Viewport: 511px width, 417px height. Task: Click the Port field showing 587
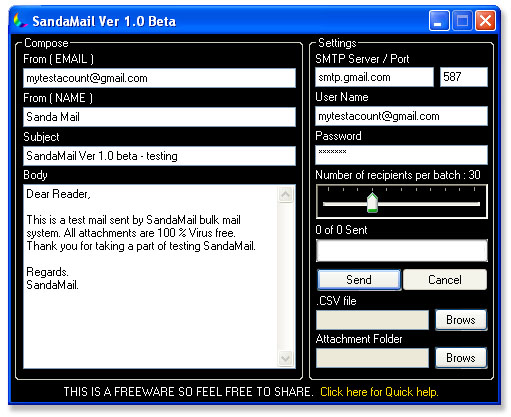[464, 77]
